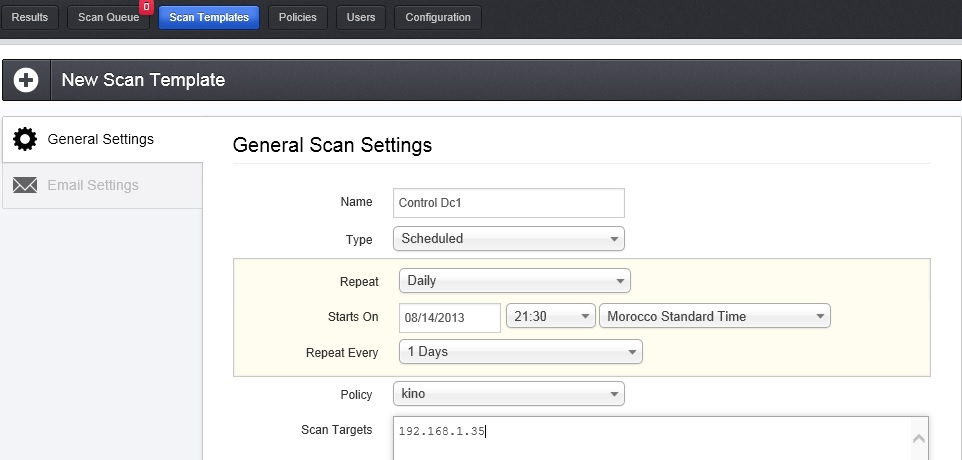Open the Scan Queue tab
962x460 pixels.
pyautogui.click(x=108, y=18)
